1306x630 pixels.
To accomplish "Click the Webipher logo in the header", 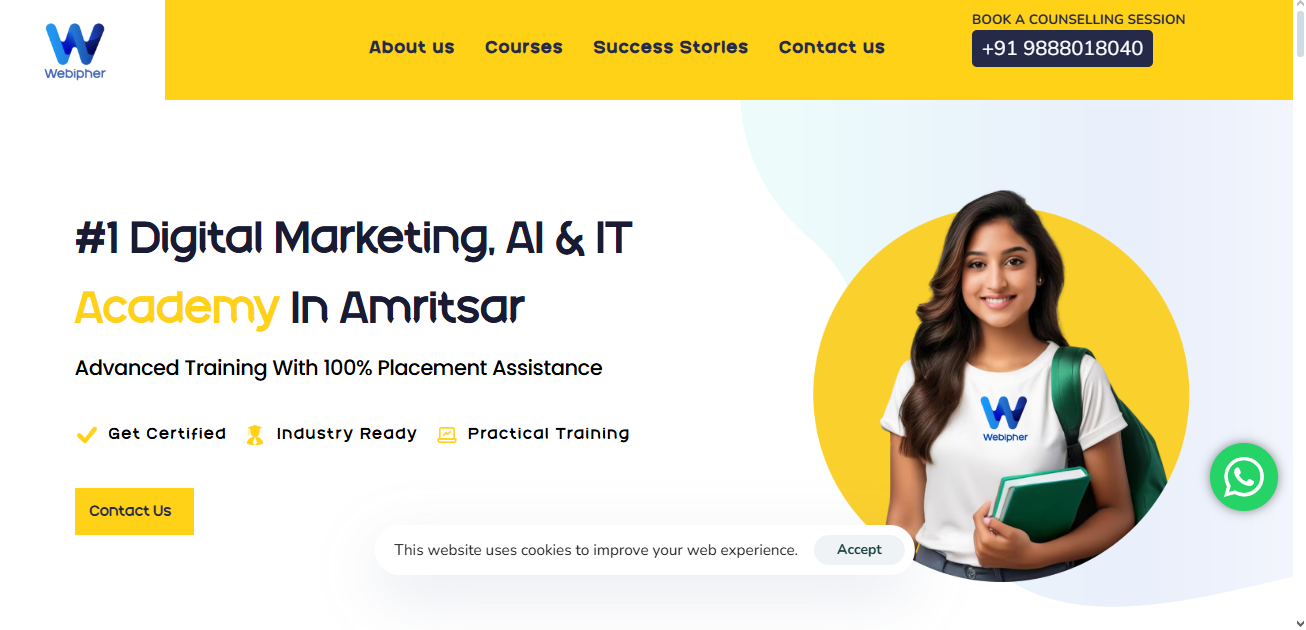I will pos(75,50).
